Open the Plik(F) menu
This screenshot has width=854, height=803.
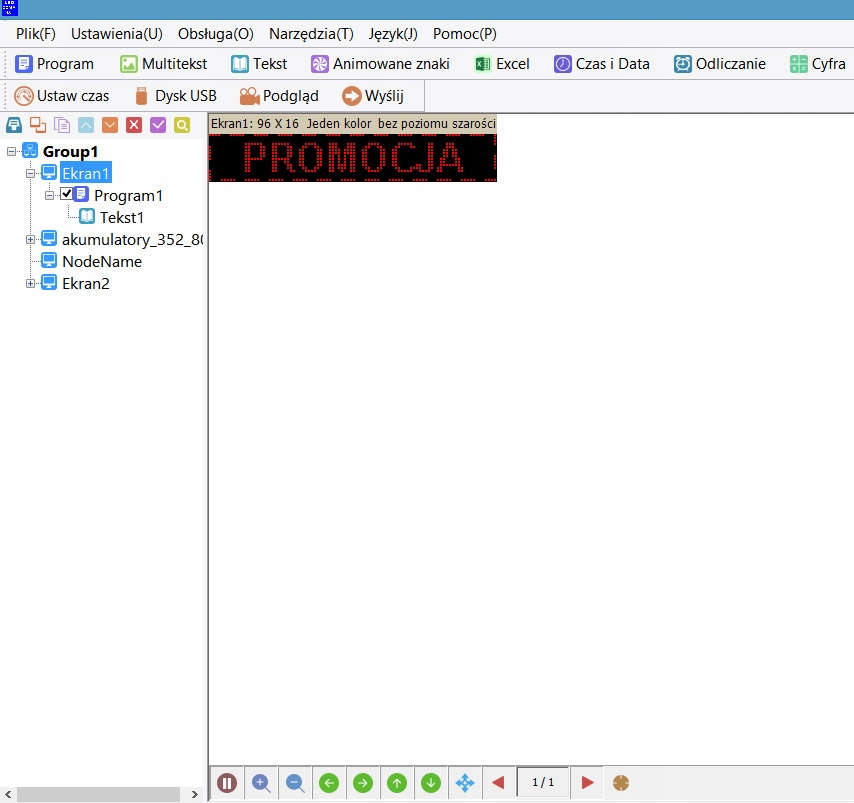click(36, 34)
